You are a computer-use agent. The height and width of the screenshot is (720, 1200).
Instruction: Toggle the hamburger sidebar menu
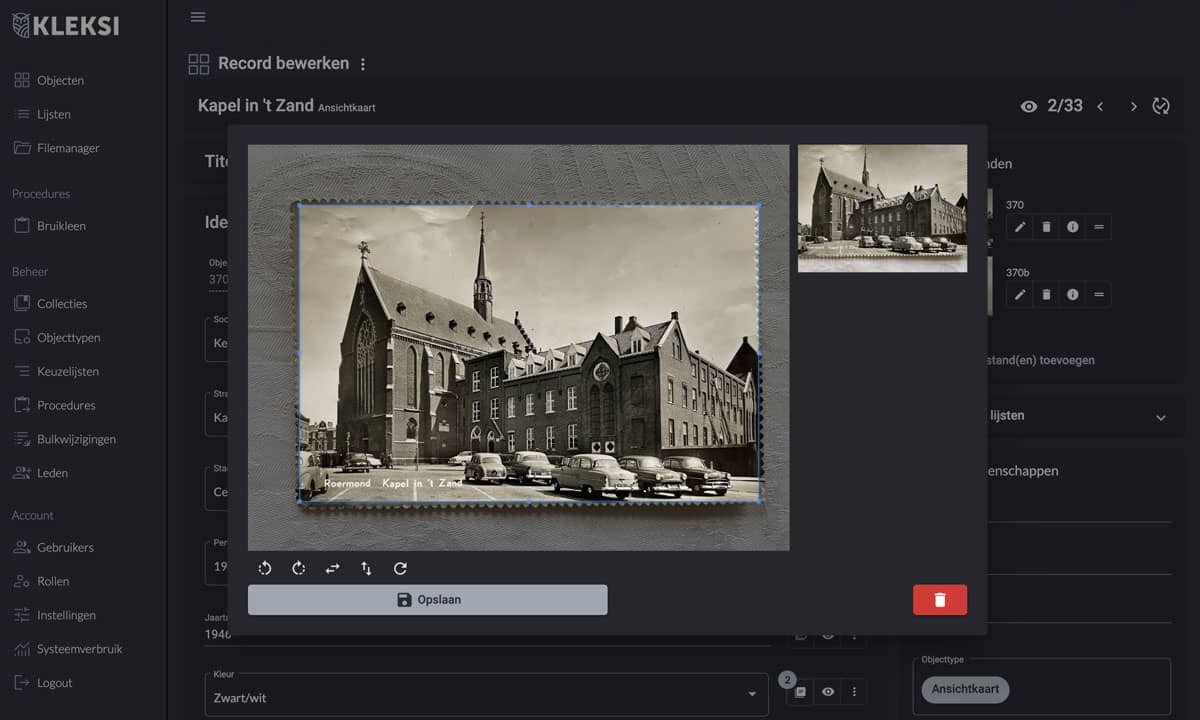[x=198, y=17]
